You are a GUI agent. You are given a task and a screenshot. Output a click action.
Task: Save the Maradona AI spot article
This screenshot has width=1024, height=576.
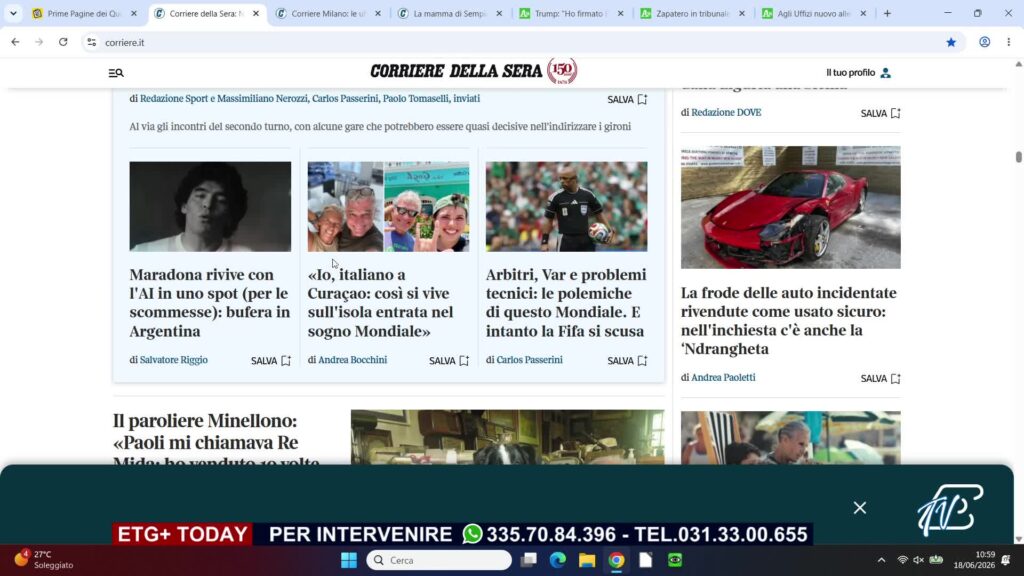tap(271, 360)
